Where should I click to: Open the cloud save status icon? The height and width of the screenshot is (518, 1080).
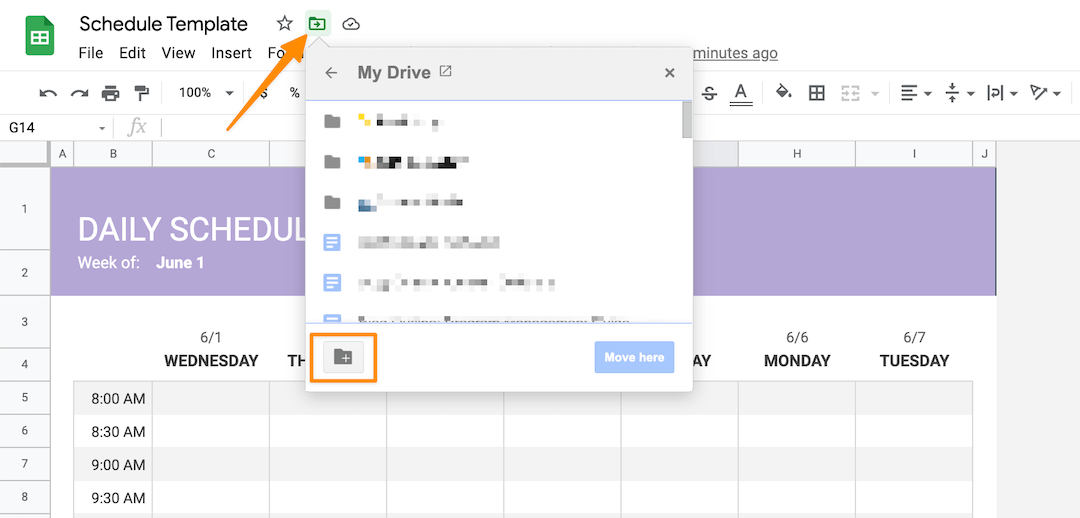point(351,24)
